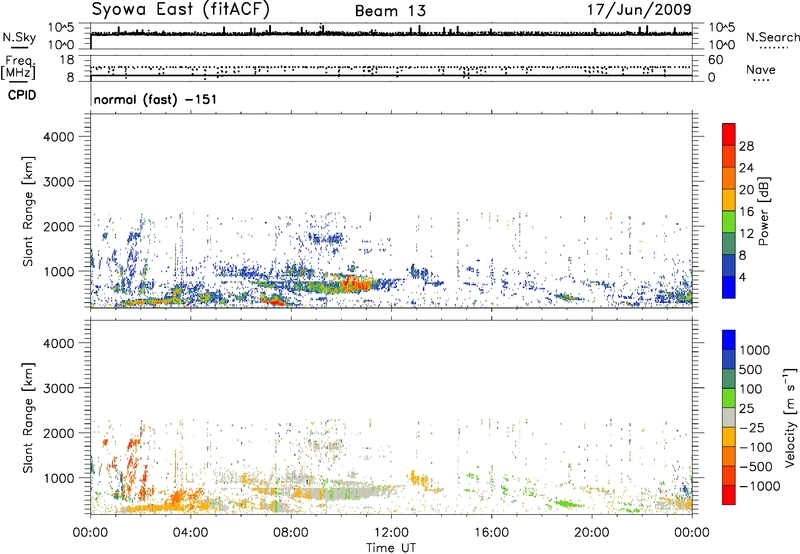This screenshot has height=554, width=800.
Task: Click the gray -25 to 25 velocity swatch
Action: (729, 417)
